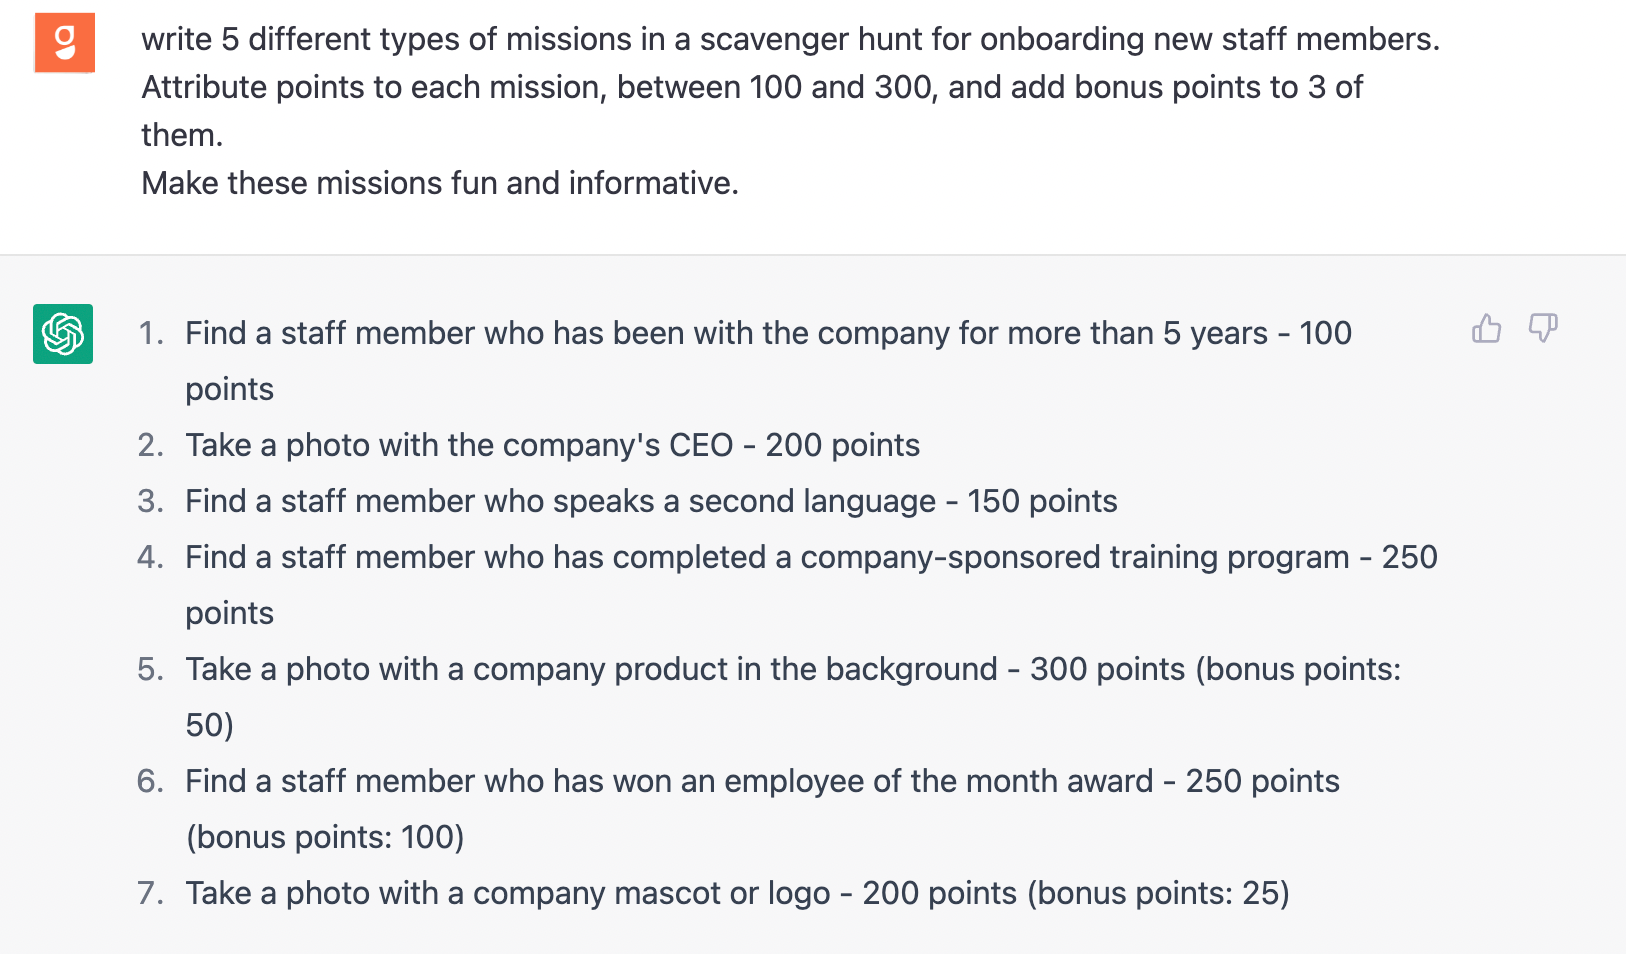Click the 'Make these missions fun' line
The width and height of the screenshot is (1626, 954).
click(x=440, y=183)
